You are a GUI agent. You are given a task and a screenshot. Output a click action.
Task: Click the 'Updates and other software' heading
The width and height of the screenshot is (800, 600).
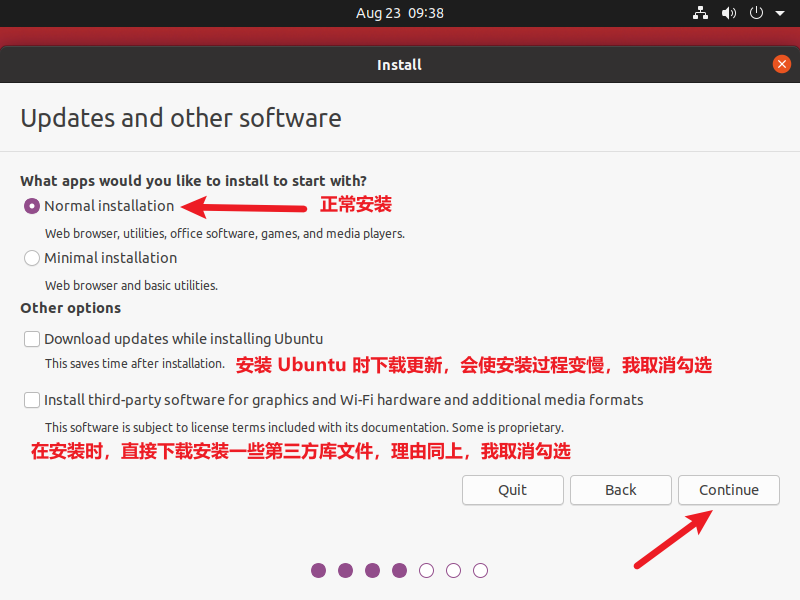[181, 118]
